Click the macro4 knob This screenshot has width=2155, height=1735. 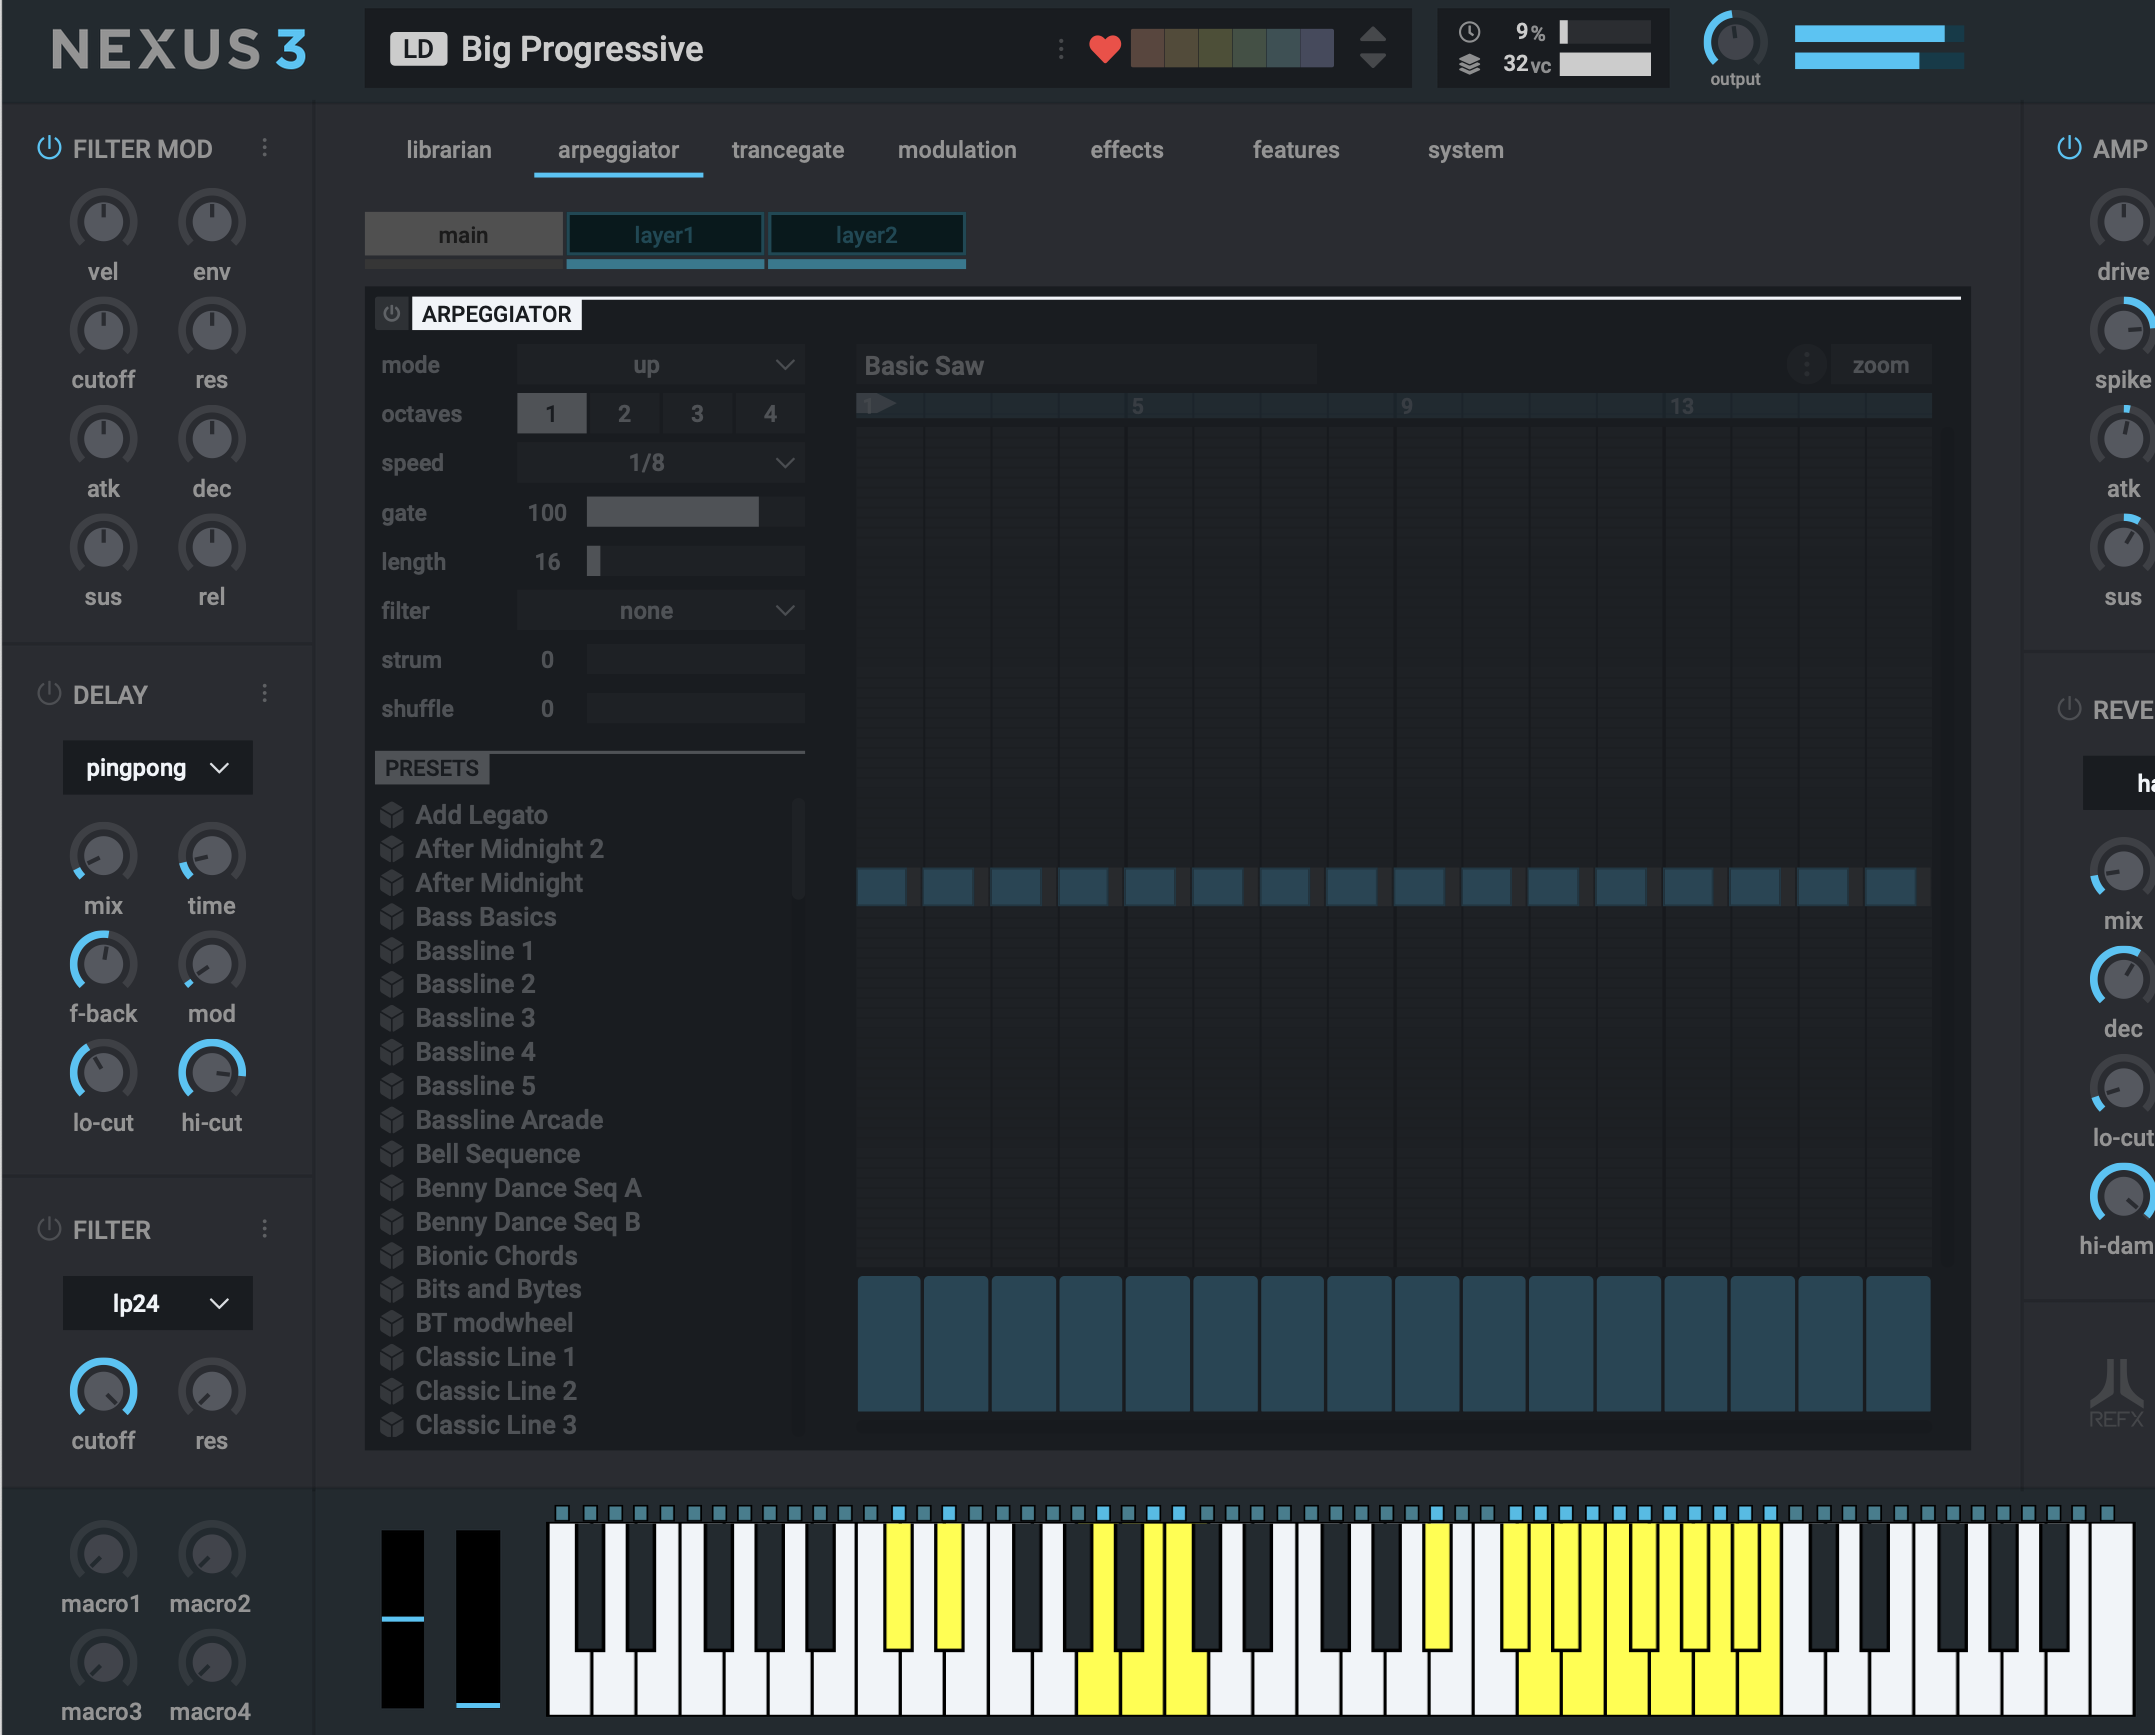(211, 1662)
